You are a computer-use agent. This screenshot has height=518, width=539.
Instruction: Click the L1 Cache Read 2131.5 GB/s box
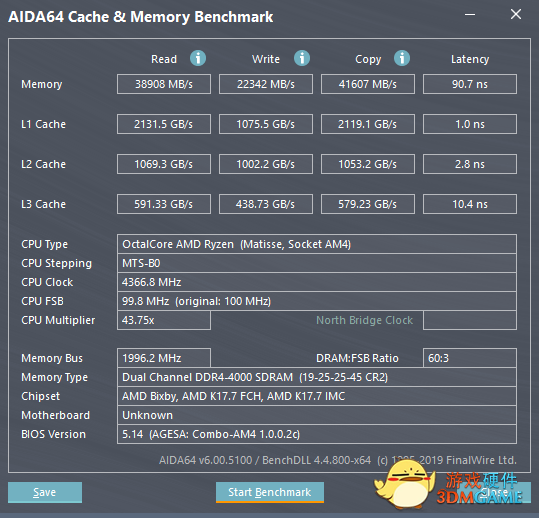pyautogui.click(x=164, y=124)
